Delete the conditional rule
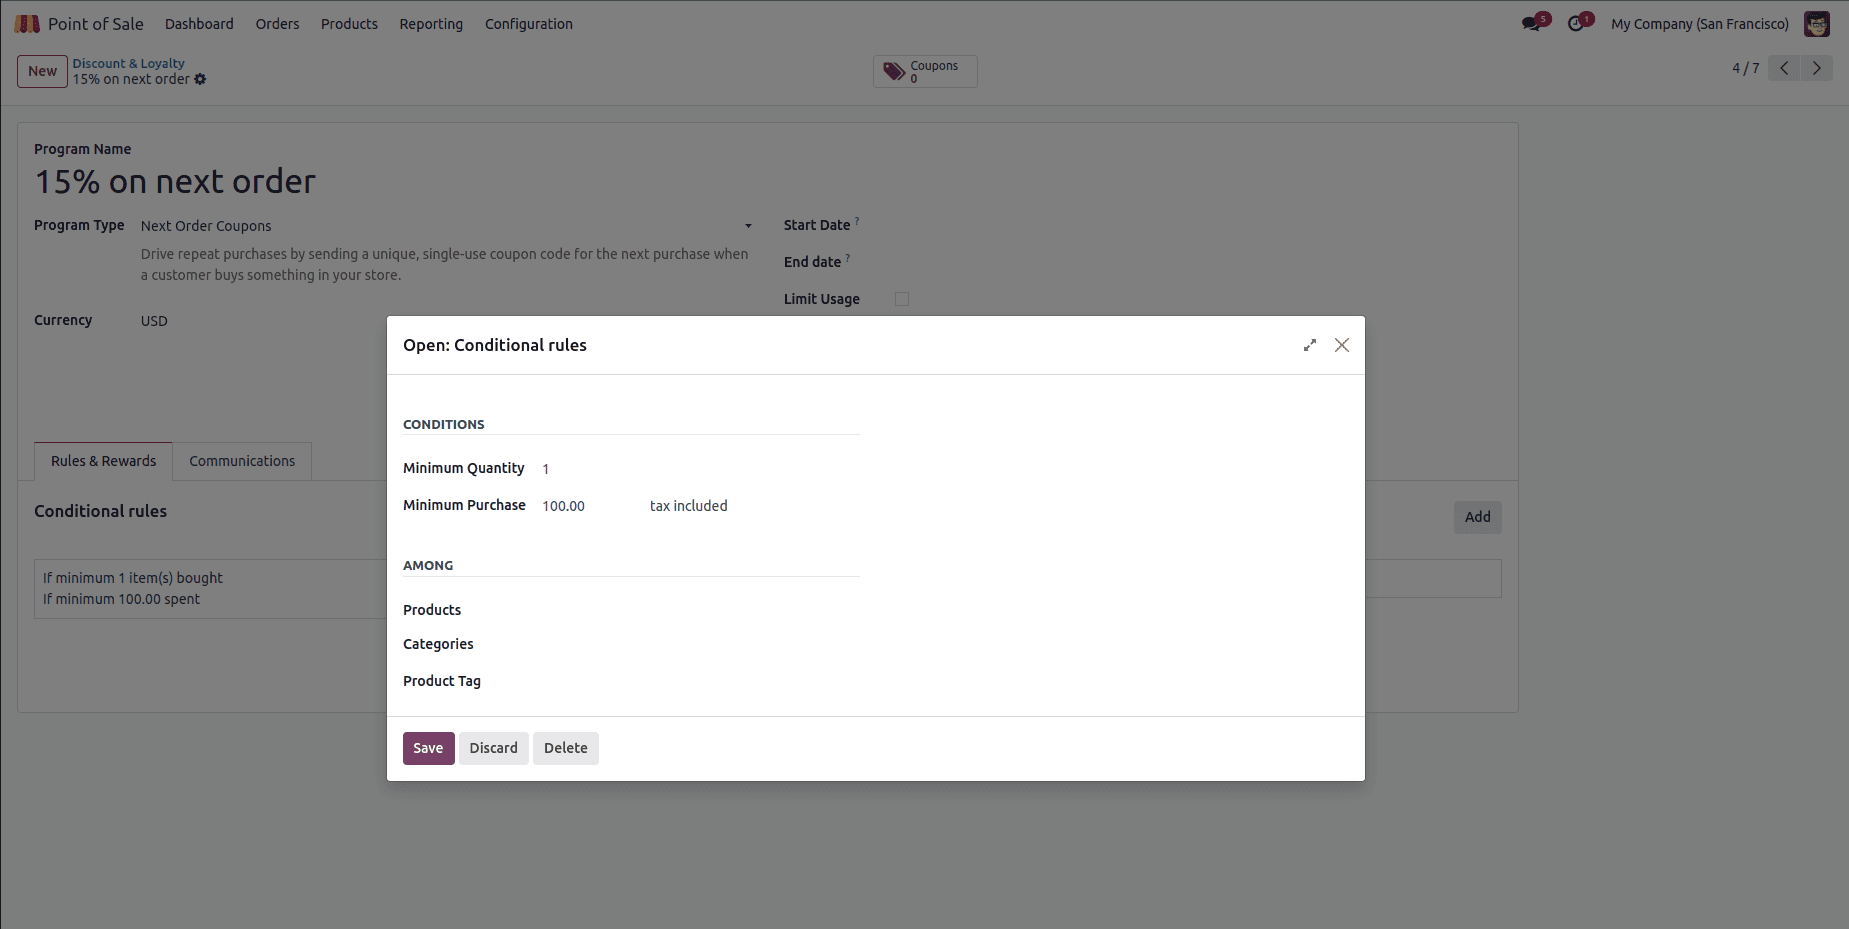 tap(566, 748)
